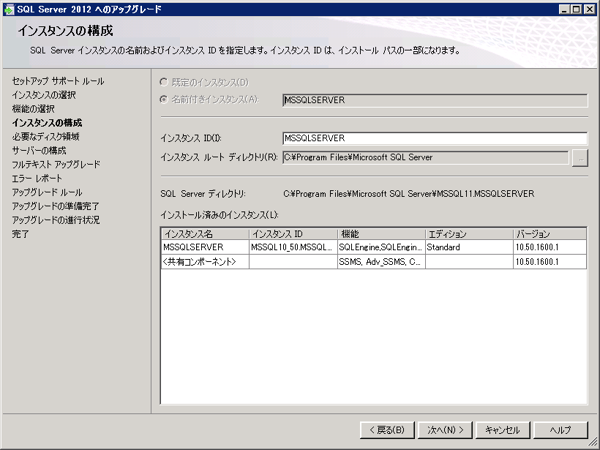Click the bold インスタンスの構成 sidebar step
This screenshot has height=450, width=600.
tap(47, 123)
